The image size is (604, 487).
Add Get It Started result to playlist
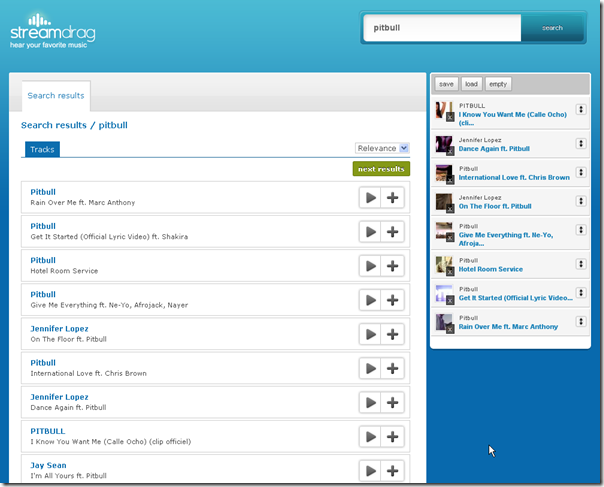393,232
